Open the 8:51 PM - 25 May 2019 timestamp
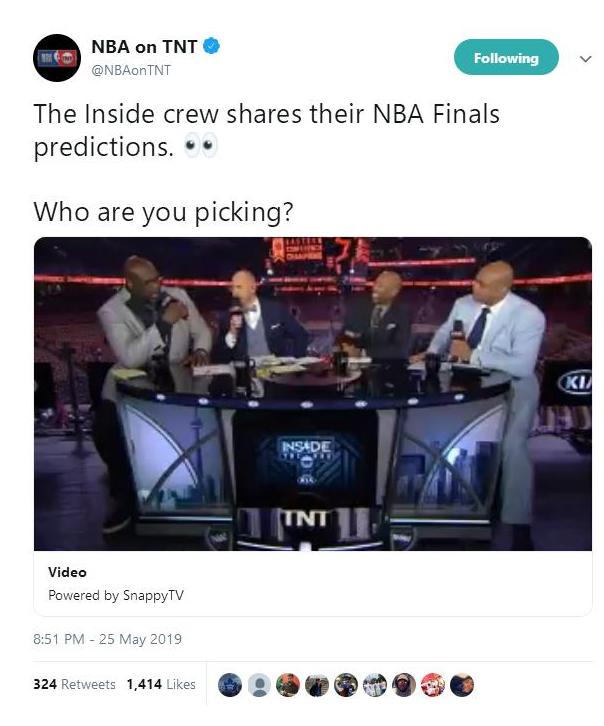Screen dimensions: 604x726 pos(107,639)
